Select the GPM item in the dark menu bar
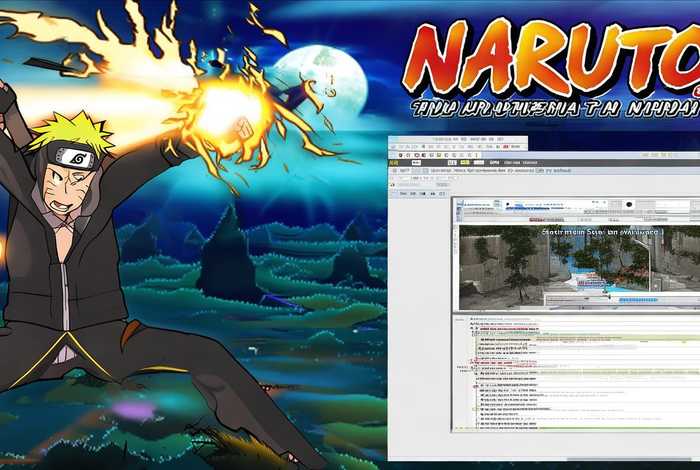Image resolution: width=700 pixels, height=470 pixels. [x=494, y=162]
